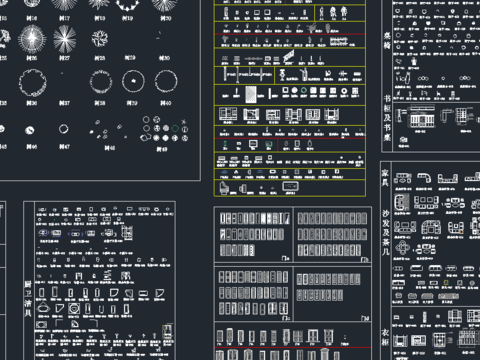The width and height of the screenshot is (480, 360).
Task: Click the circle tree with center dot 树39
Action: [x=133, y=81]
